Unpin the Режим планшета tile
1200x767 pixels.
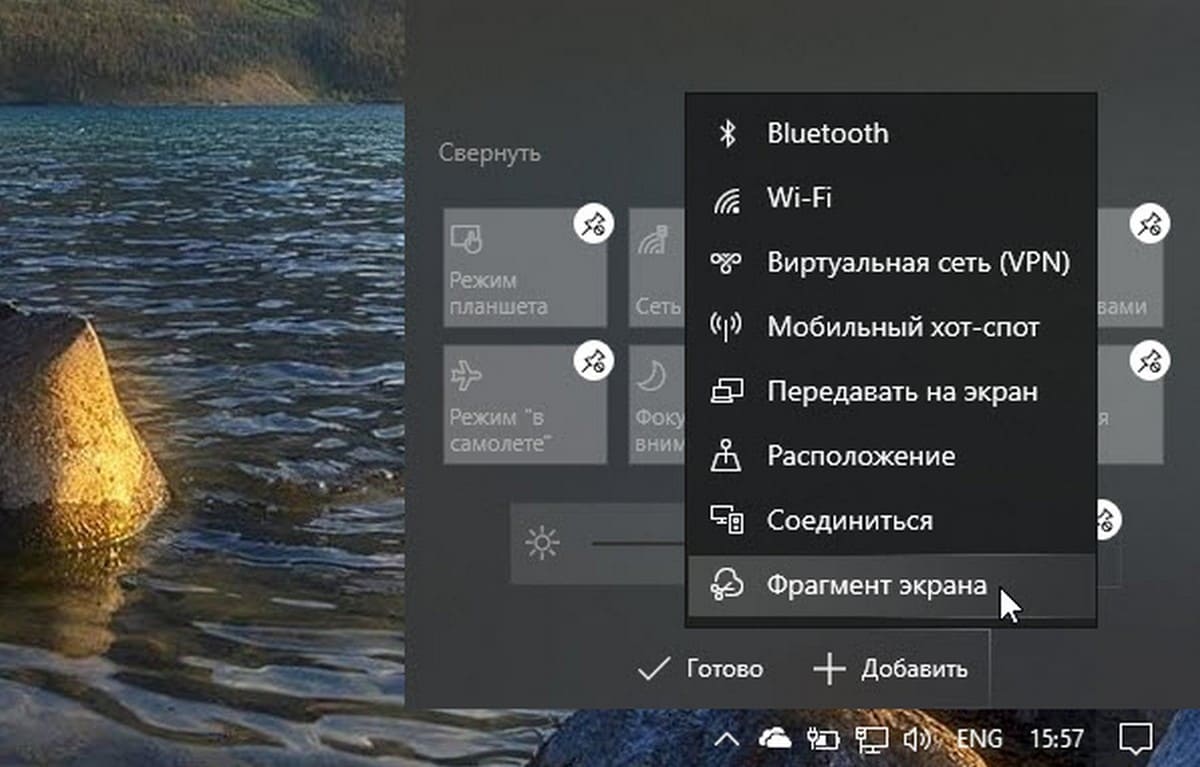click(593, 225)
